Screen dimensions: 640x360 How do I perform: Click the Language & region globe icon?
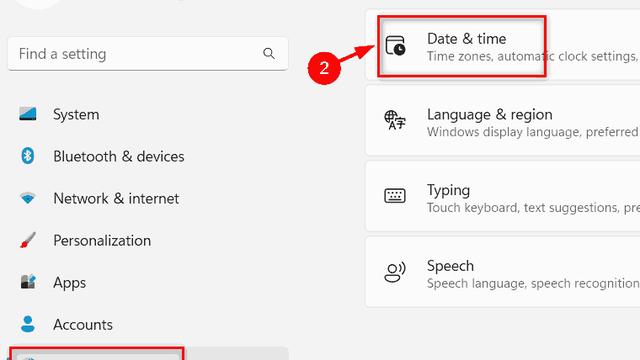click(x=395, y=120)
